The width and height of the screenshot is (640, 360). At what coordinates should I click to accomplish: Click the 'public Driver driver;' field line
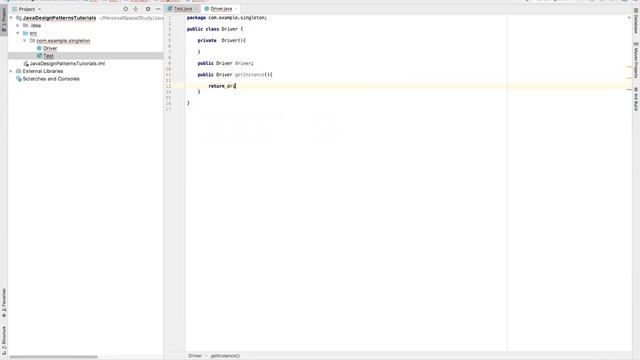point(225,63)
